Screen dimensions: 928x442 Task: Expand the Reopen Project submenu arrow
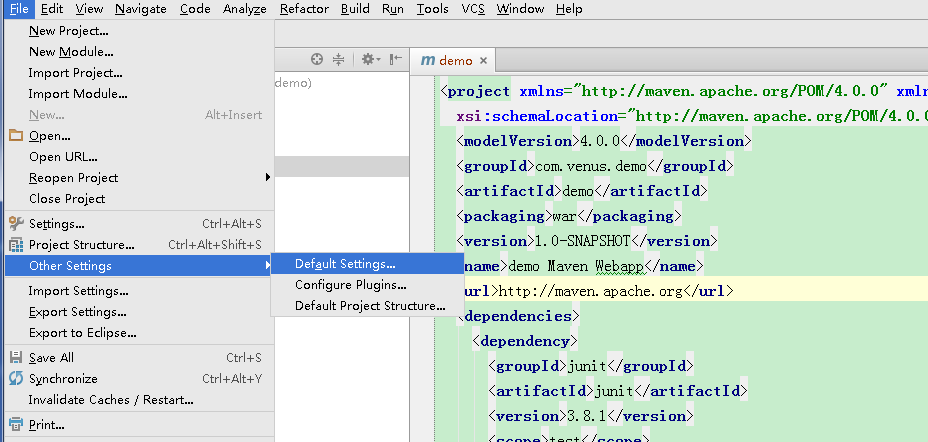click(268, 177)
